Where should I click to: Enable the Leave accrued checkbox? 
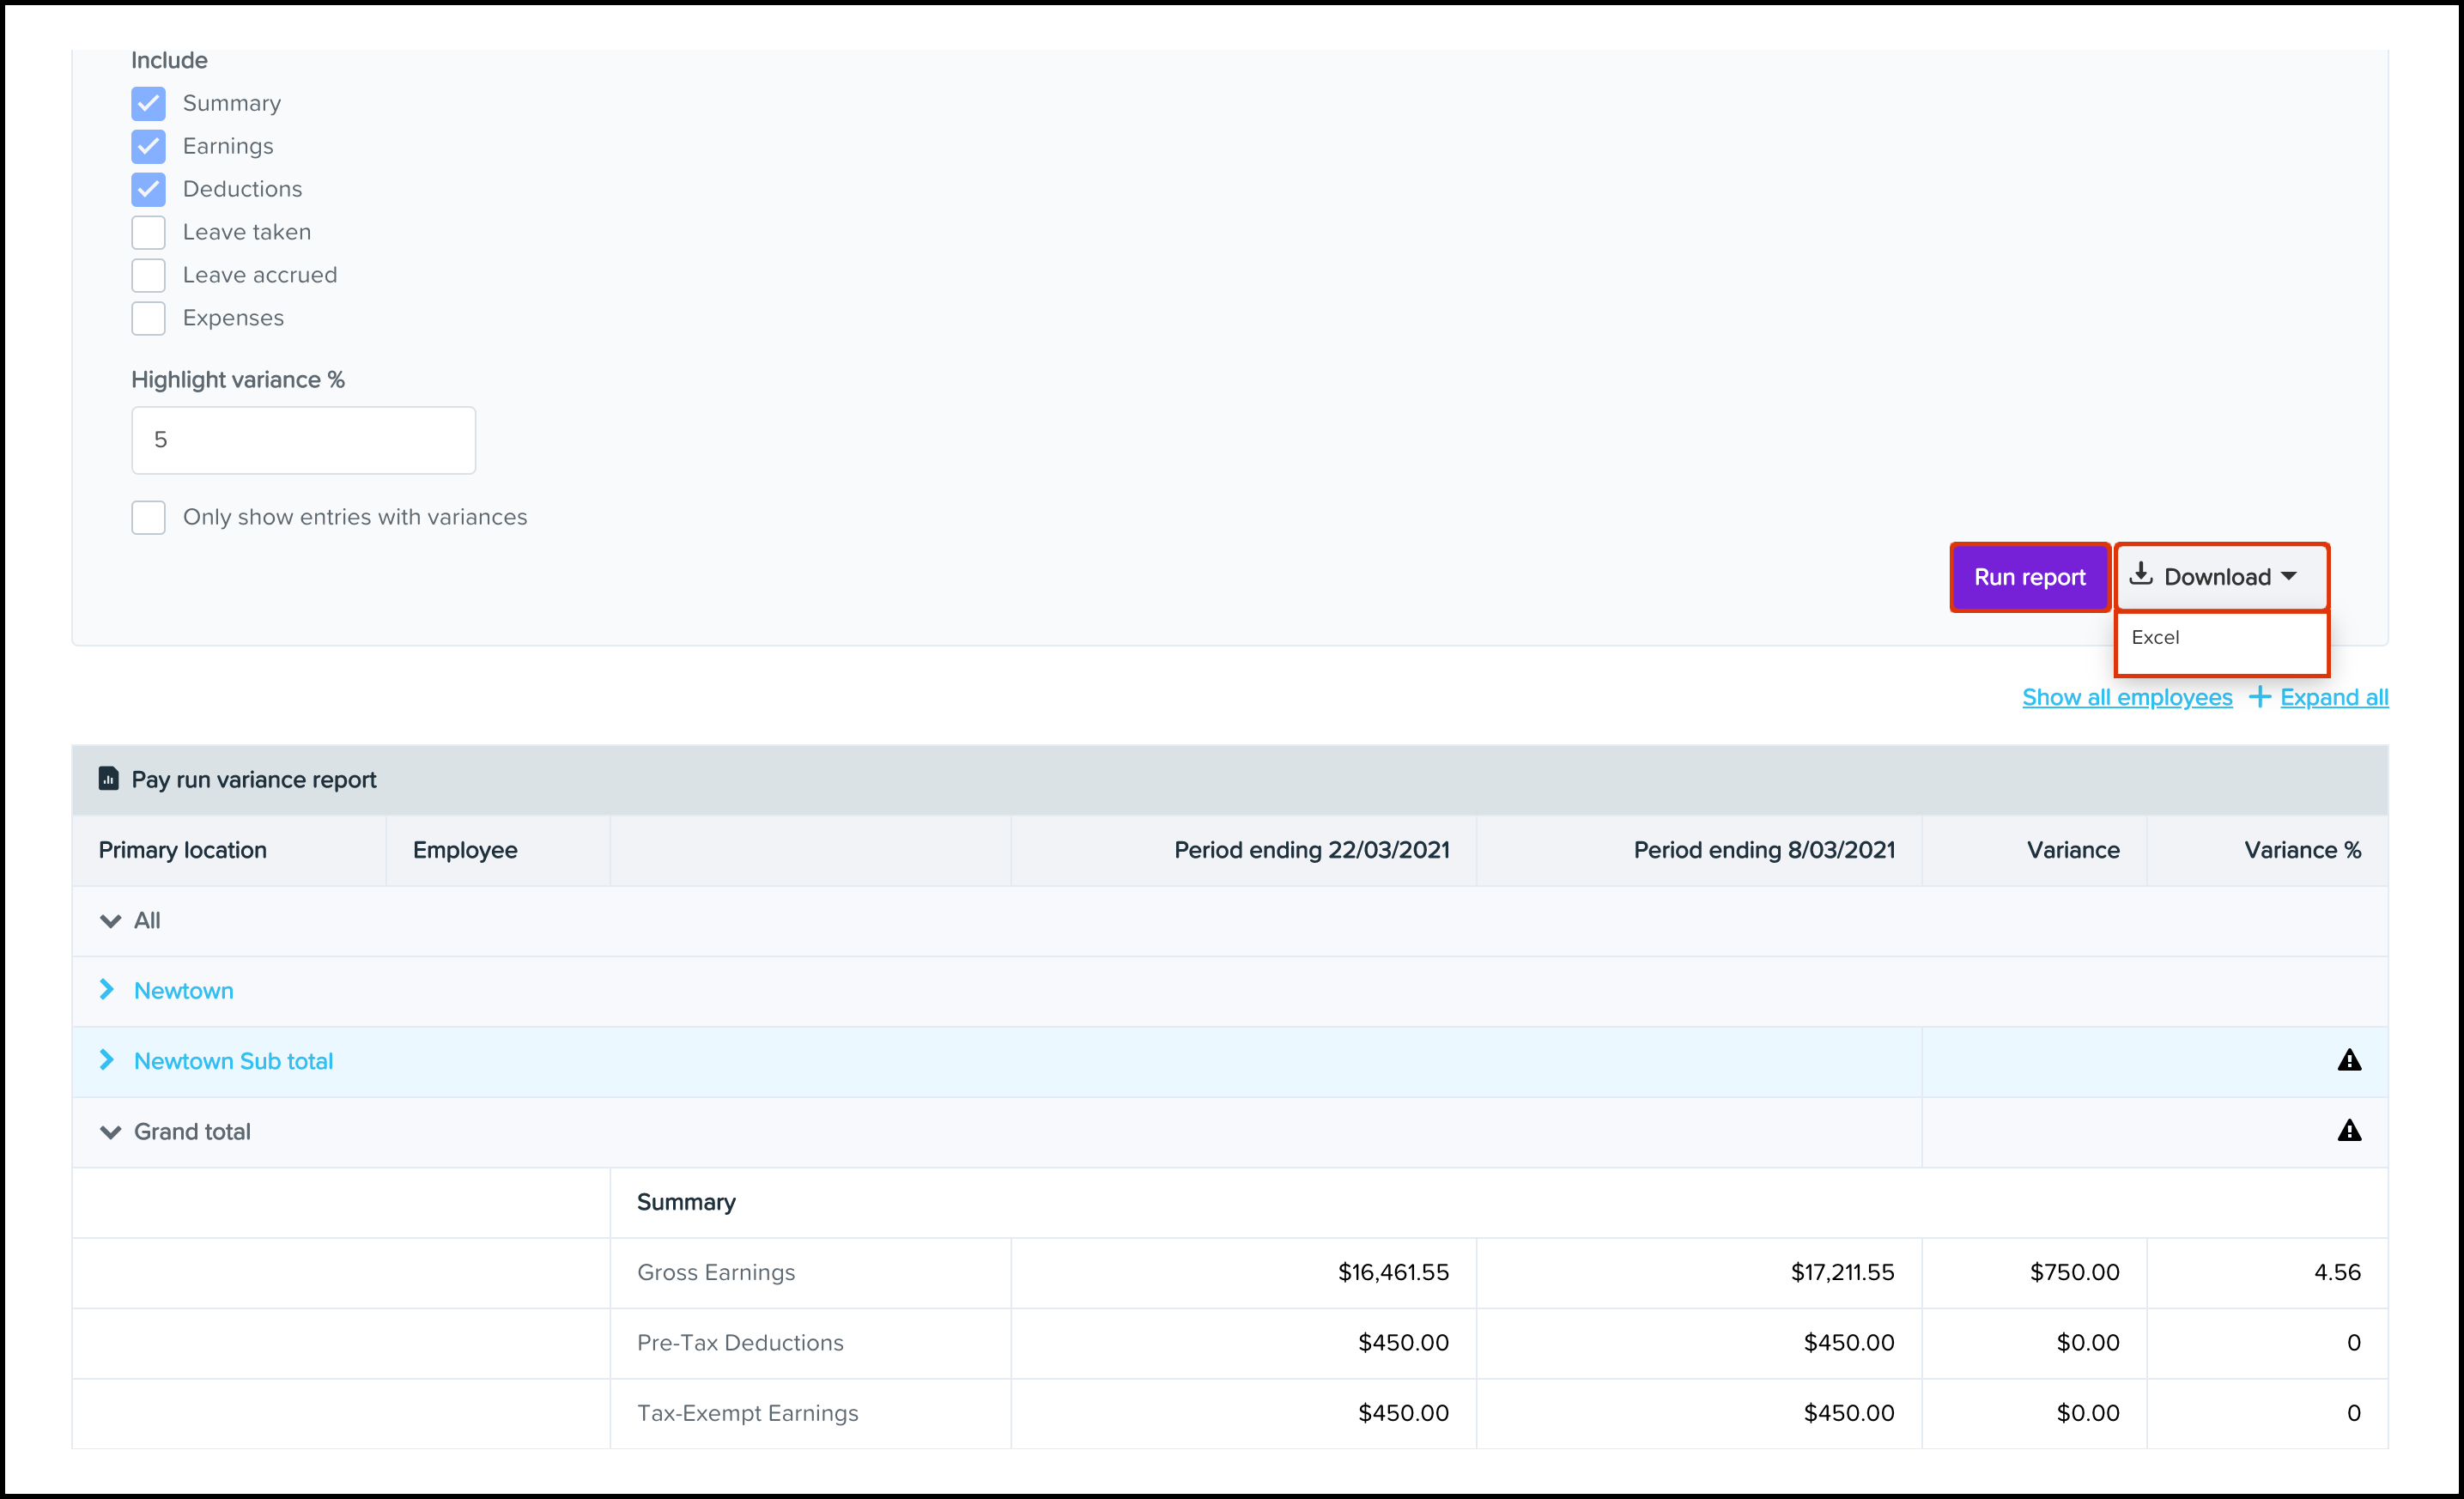148,275
